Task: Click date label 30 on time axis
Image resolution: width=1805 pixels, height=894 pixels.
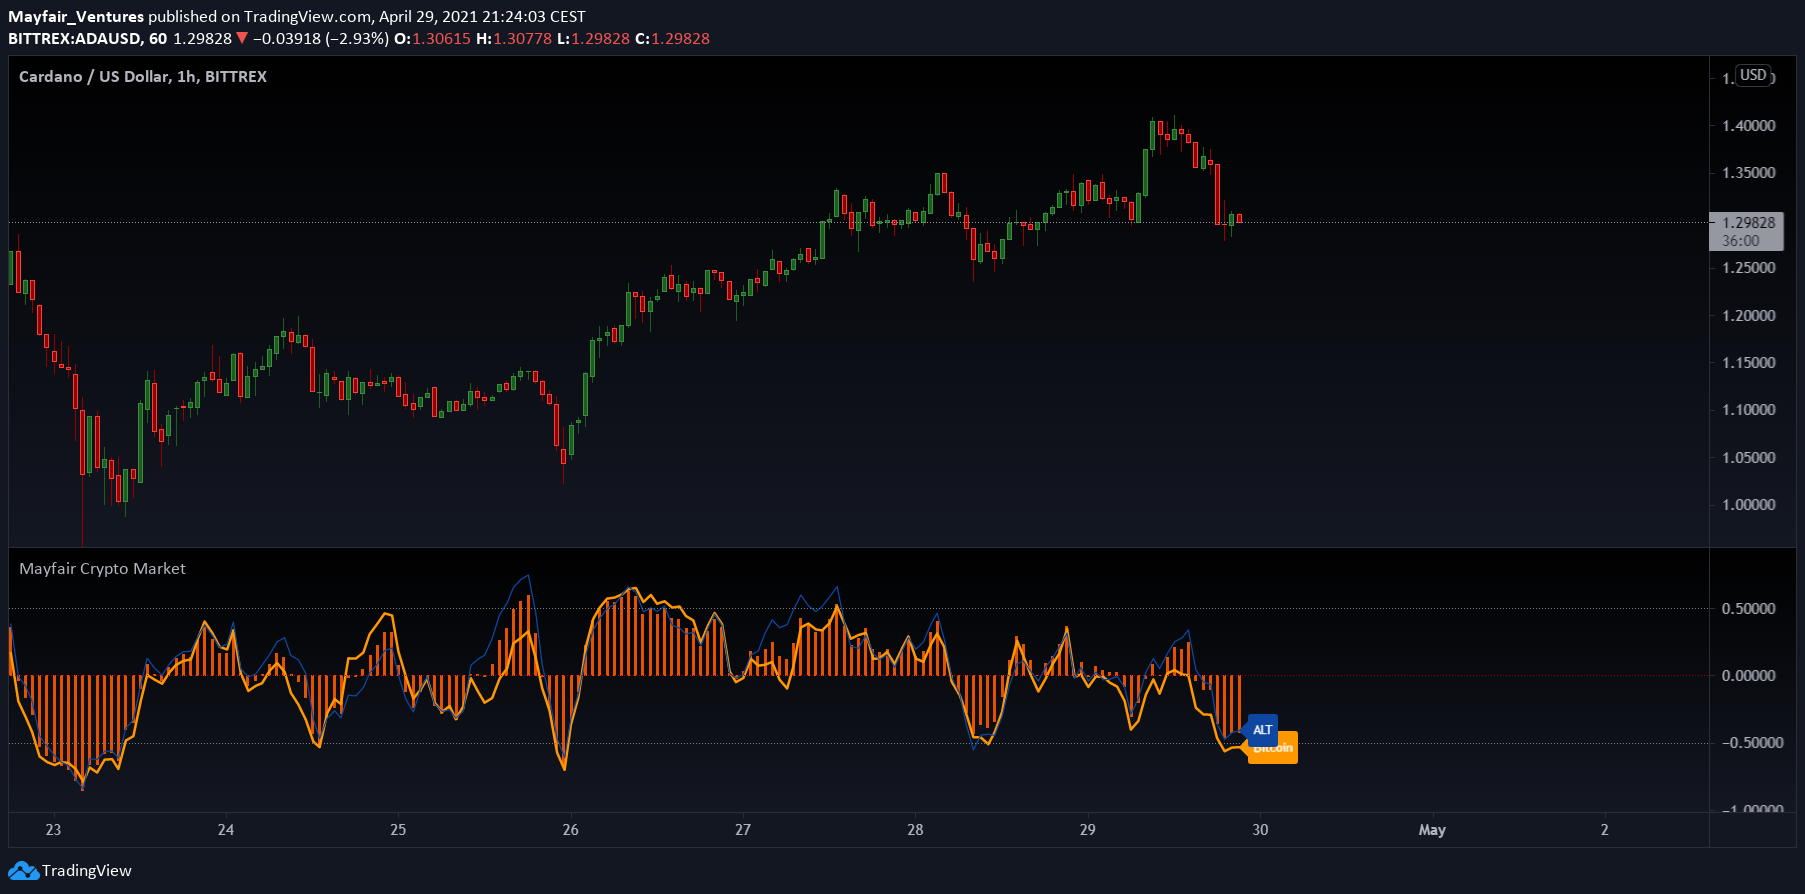Action: 1260,830
